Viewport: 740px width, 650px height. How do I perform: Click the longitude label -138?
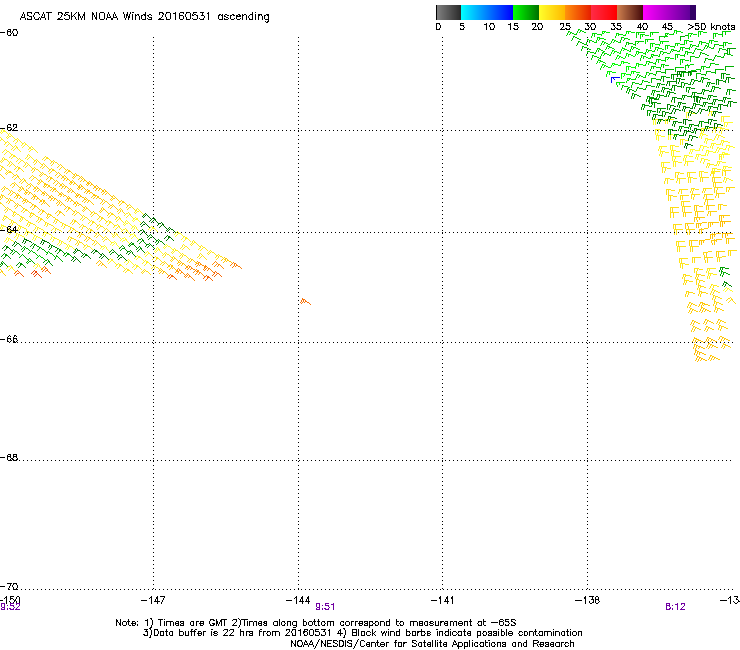(x=588, y=600)
